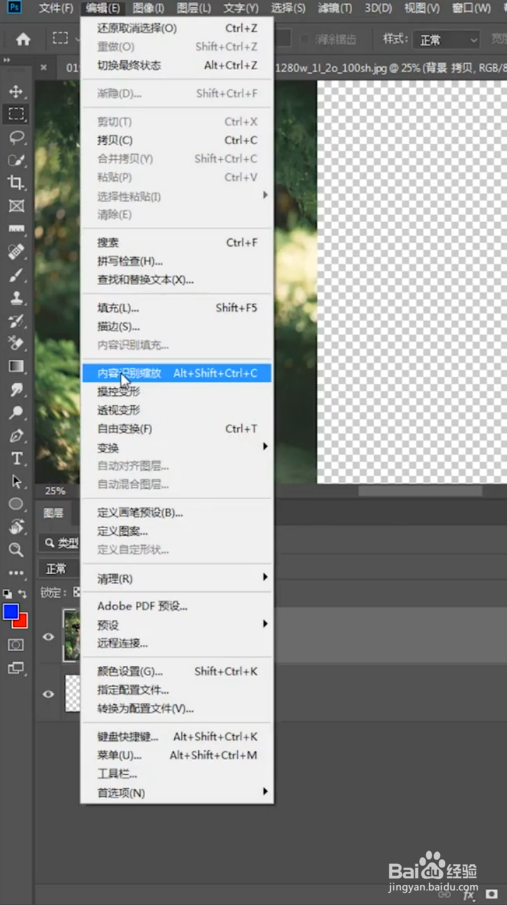Change screen mode icon
This screenshot has height=905, width=507.
(16, 668)
